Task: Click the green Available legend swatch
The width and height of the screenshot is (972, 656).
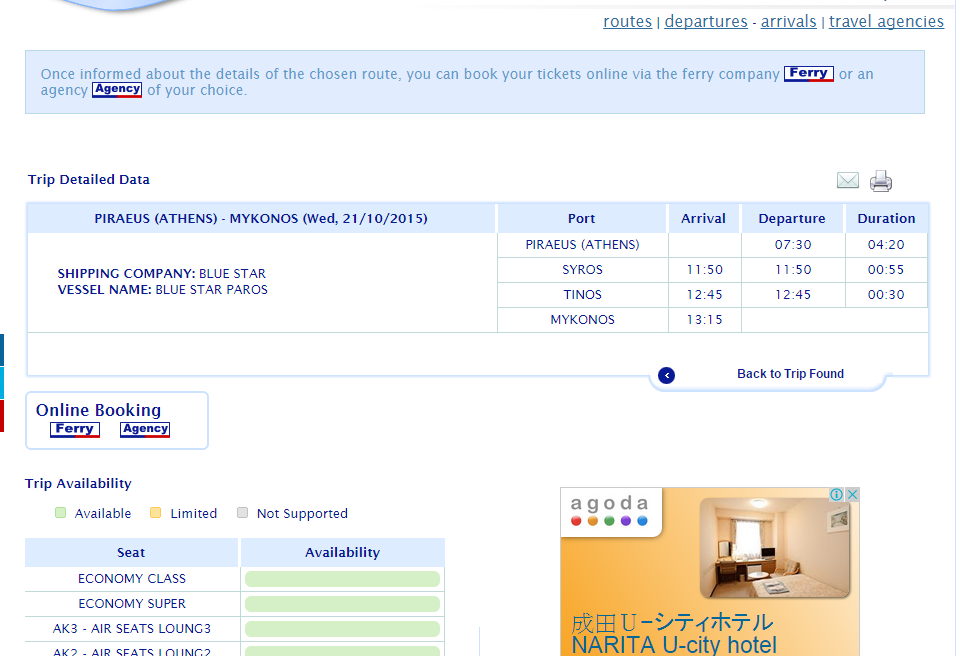Action: 60,513
